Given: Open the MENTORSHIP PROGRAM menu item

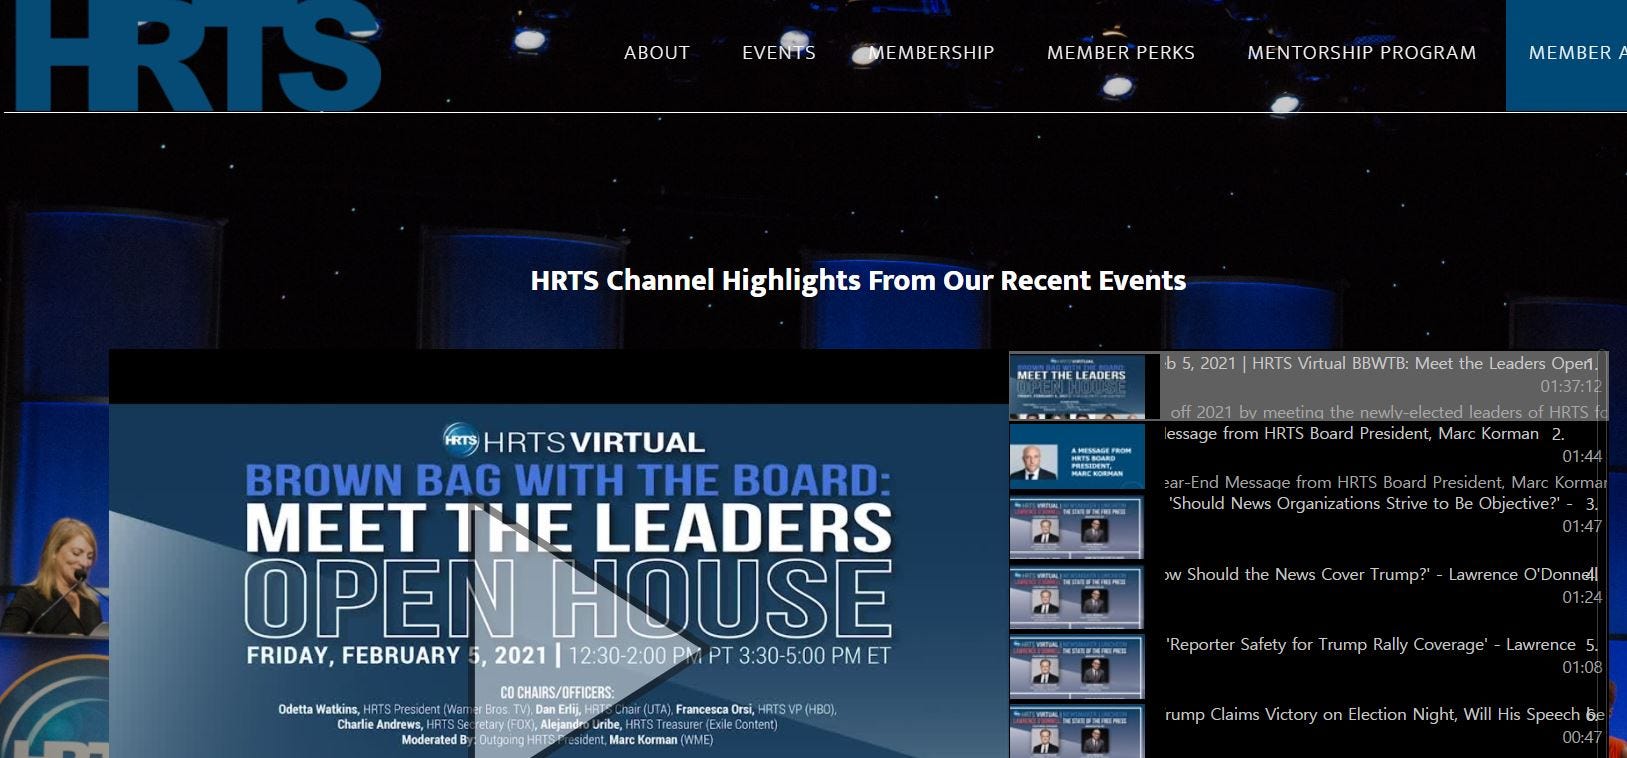Looking at the screenshot, I should coord(1362,53).
